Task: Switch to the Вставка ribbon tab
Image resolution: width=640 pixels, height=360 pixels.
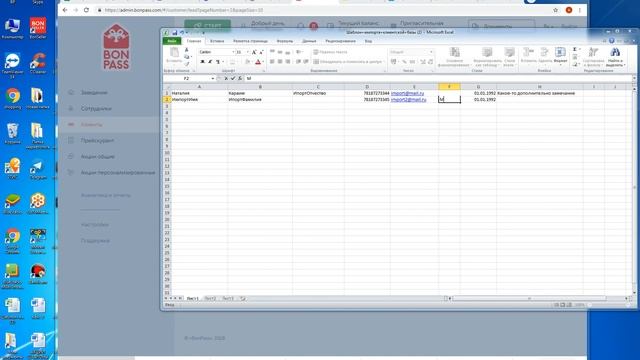Action: click(x=217, y=41)
